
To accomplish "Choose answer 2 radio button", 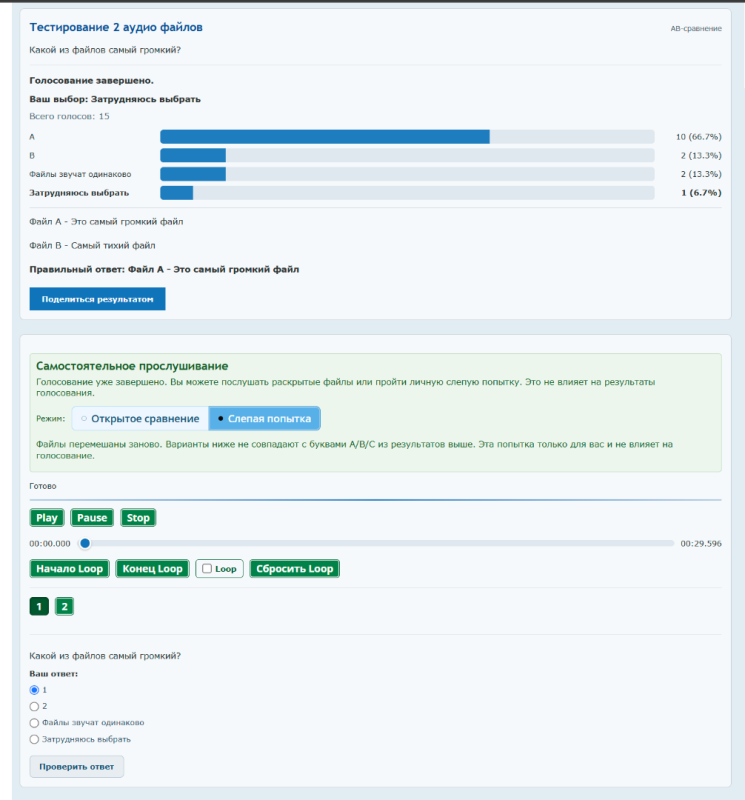I will click(x=34, y=706).
